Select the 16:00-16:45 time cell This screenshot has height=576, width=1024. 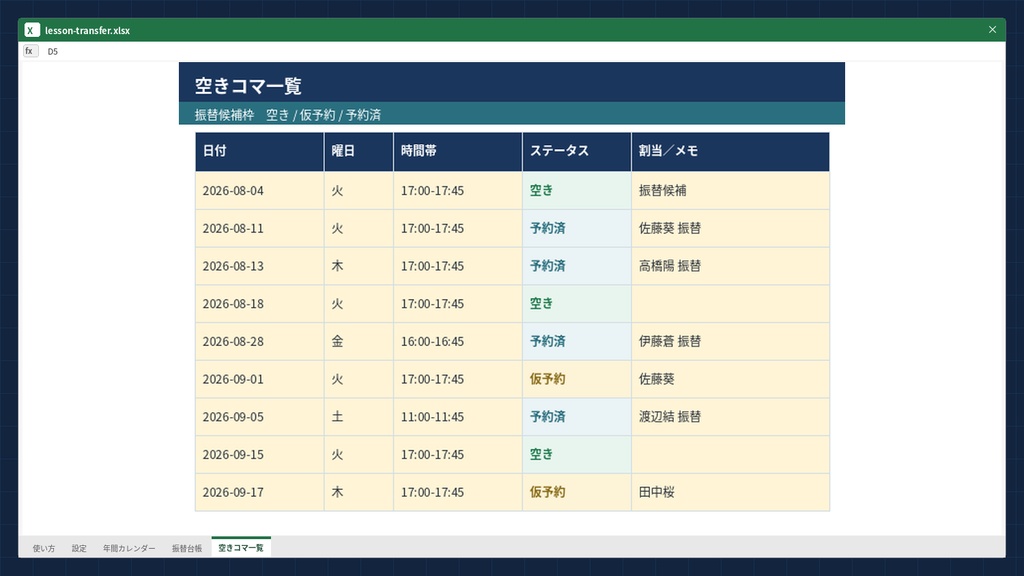(x=458, y=342)
